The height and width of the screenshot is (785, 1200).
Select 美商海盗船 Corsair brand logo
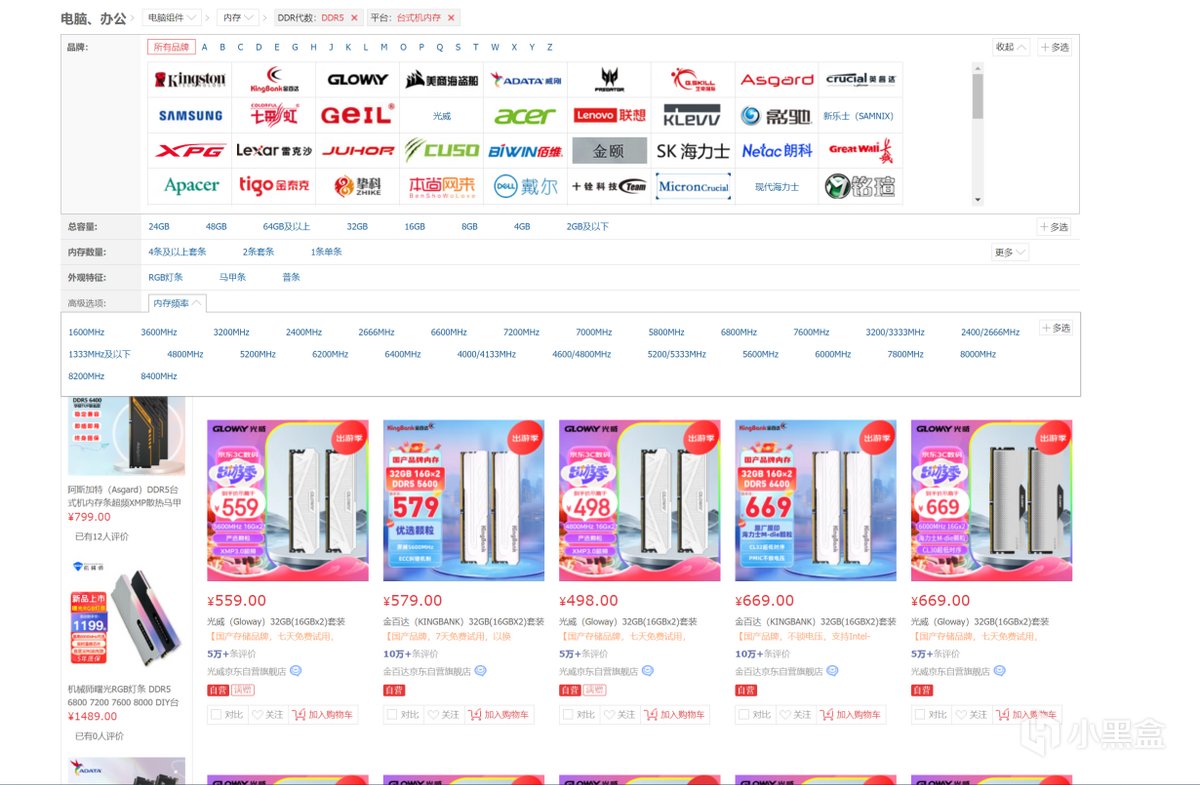[442, 80]
